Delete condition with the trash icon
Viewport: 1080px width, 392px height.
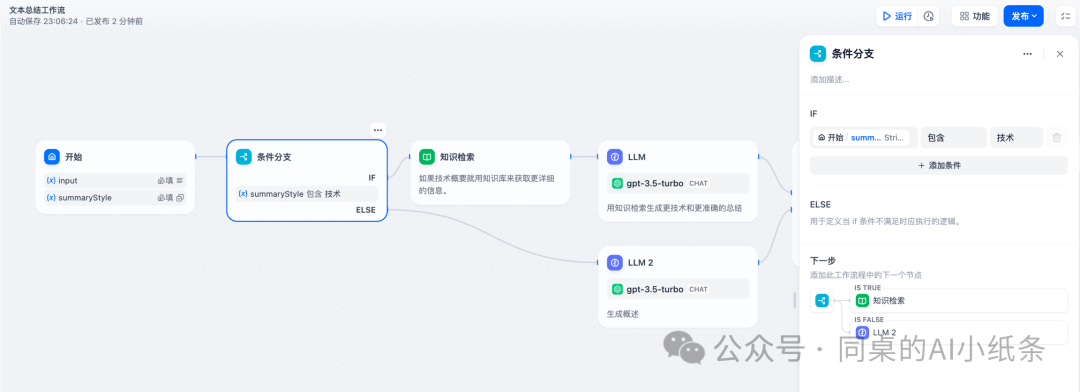1057,138
